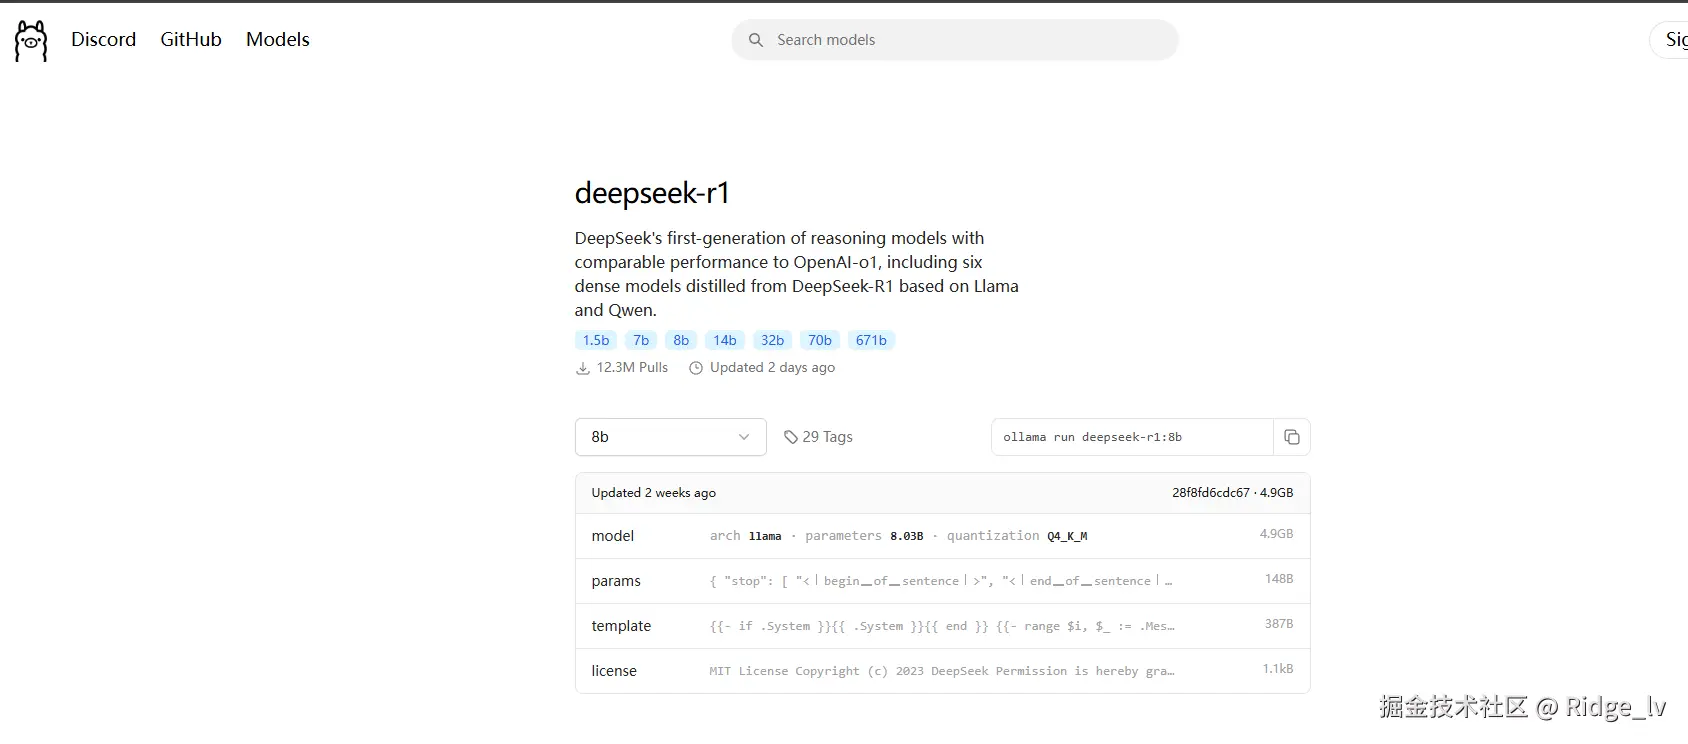1688x744 pixels.
Task: Open the 8b version dropdown
Action: pyautogui.click(x=671, y=437)
